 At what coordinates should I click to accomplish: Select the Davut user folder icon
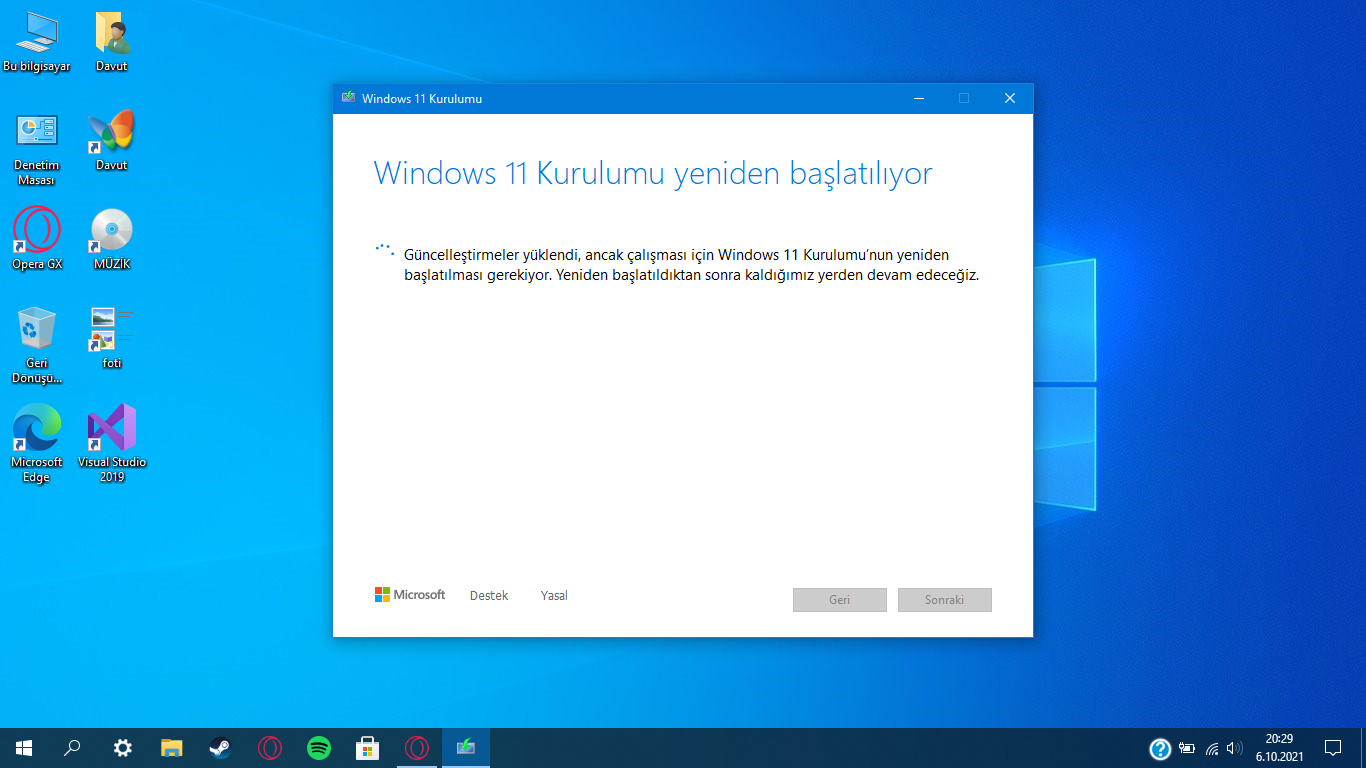(x=112, y=42)
